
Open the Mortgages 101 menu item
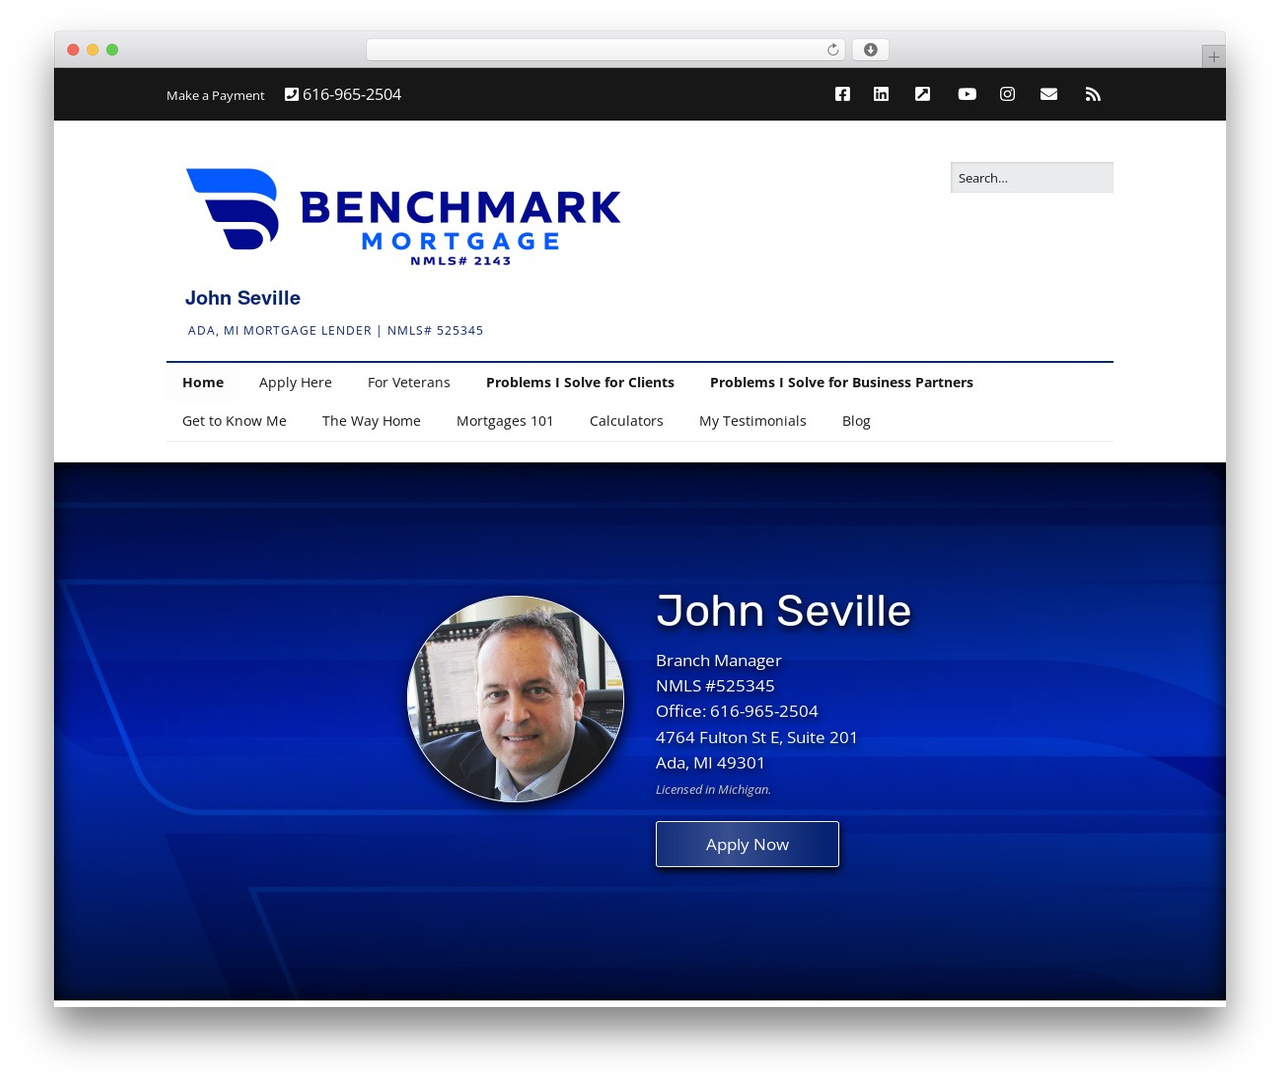coord(505,421)
